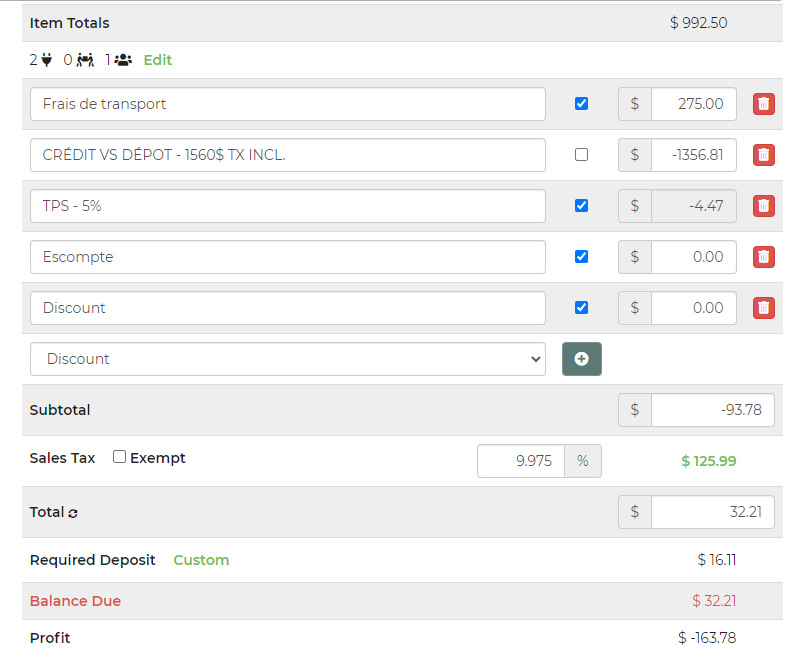The image size is (798, 660).
Task: Check the CRÉDIT VS DÉPOT taxable checkbox
Action: tap(581, 155)
